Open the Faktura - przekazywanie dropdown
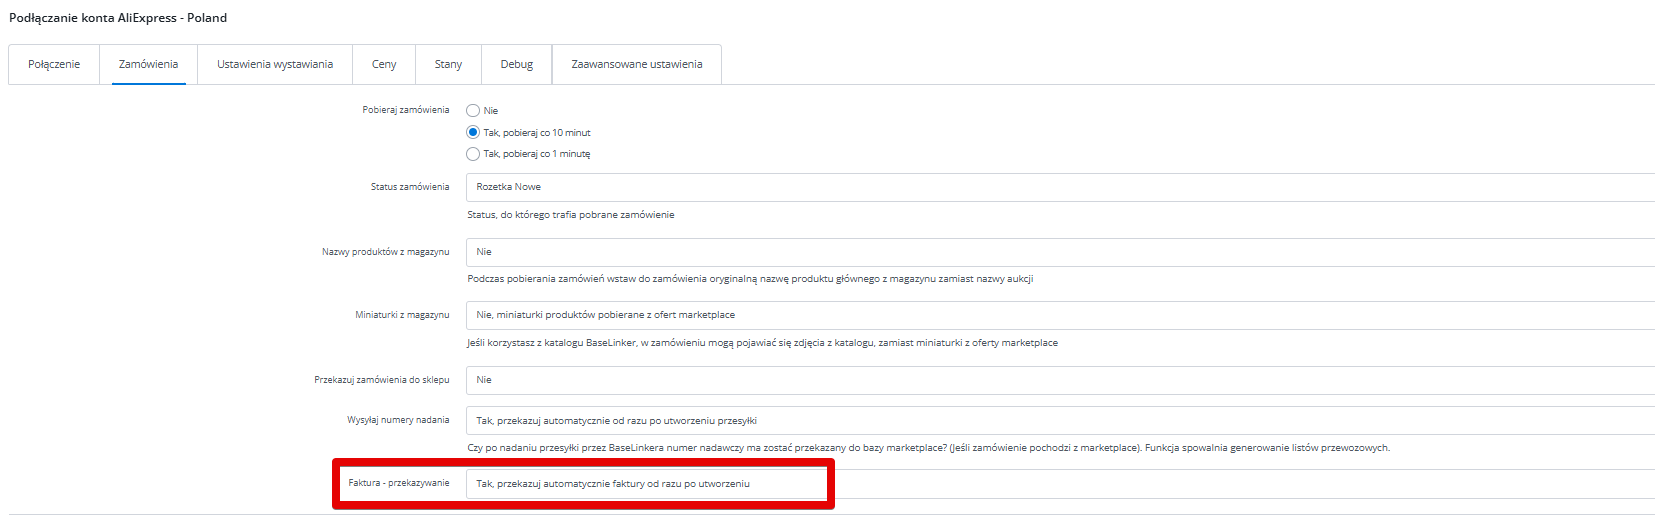1655x523 pixels. (x=1060, y=484)
